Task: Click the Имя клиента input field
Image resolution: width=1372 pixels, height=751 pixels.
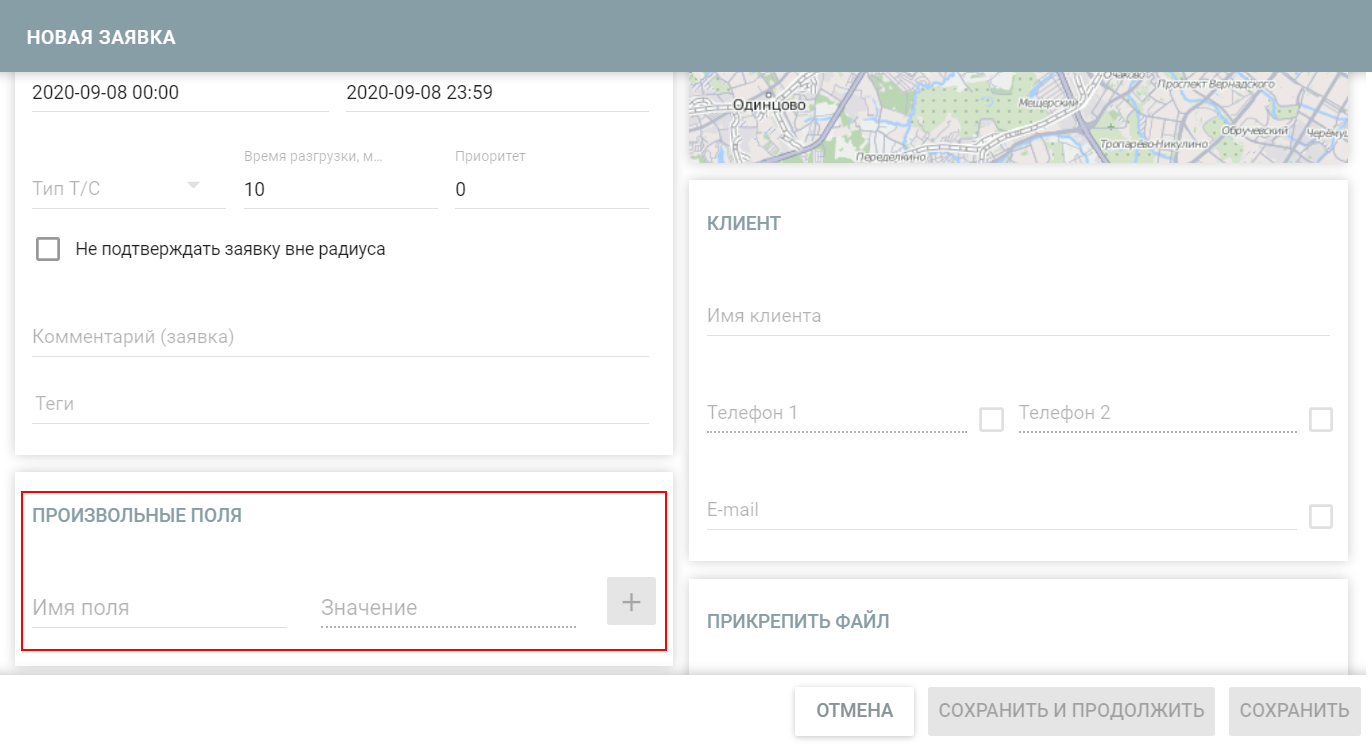Action: 1015,315
